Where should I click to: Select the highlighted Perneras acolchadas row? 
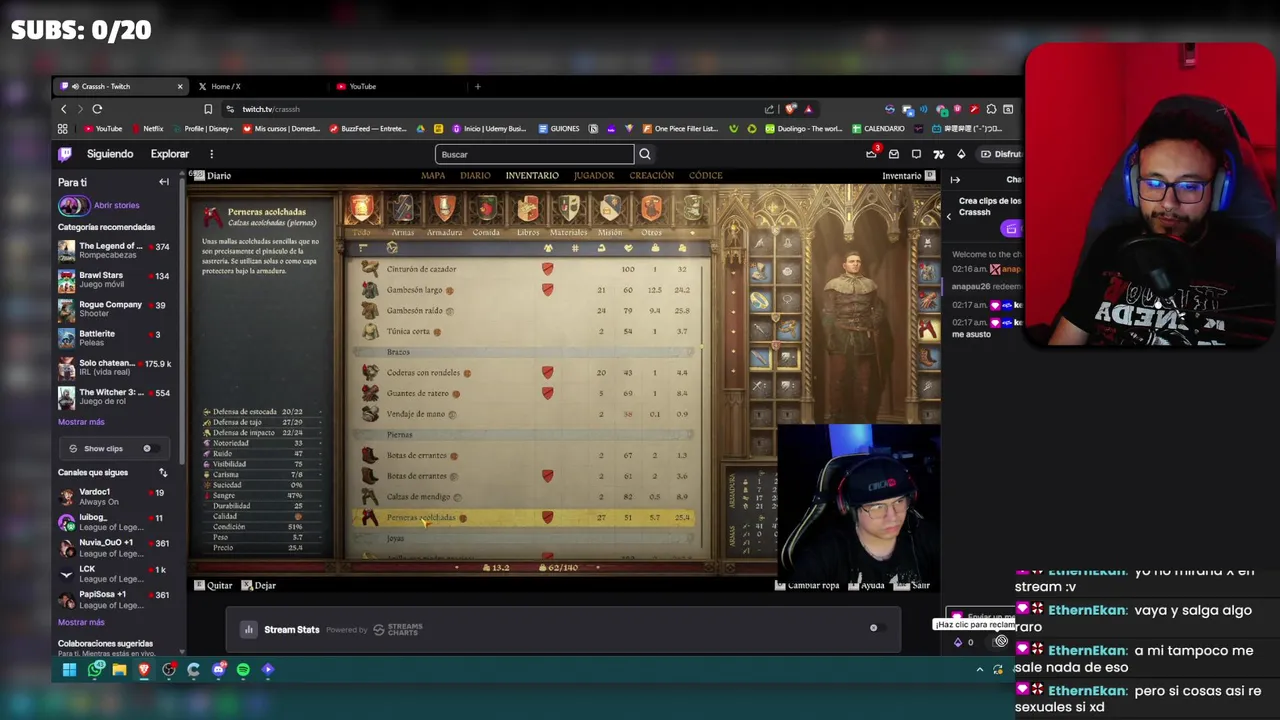click(x=525, y=518)
